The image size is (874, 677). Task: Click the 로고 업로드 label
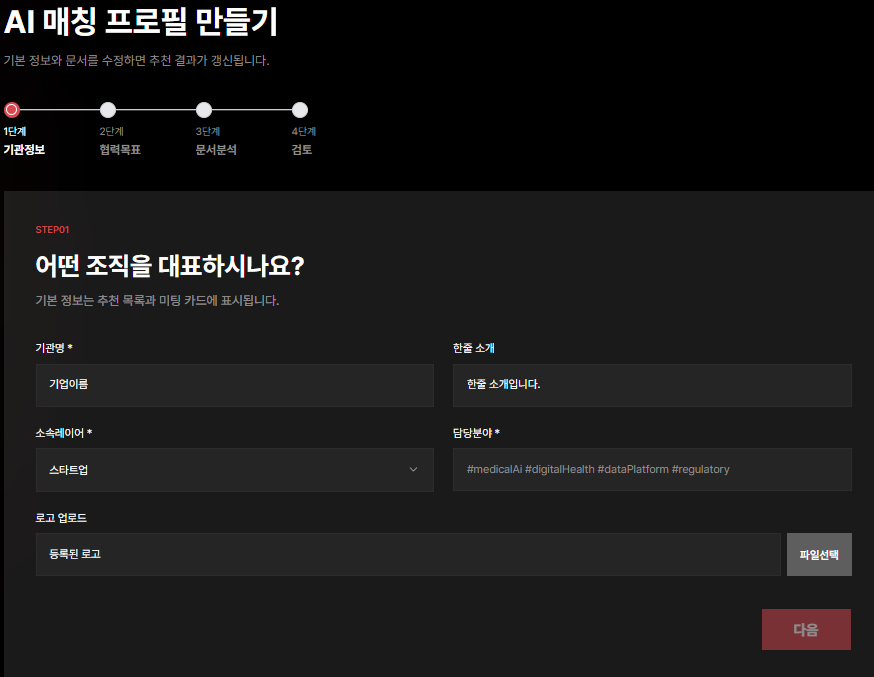click(x=61, y=518)
